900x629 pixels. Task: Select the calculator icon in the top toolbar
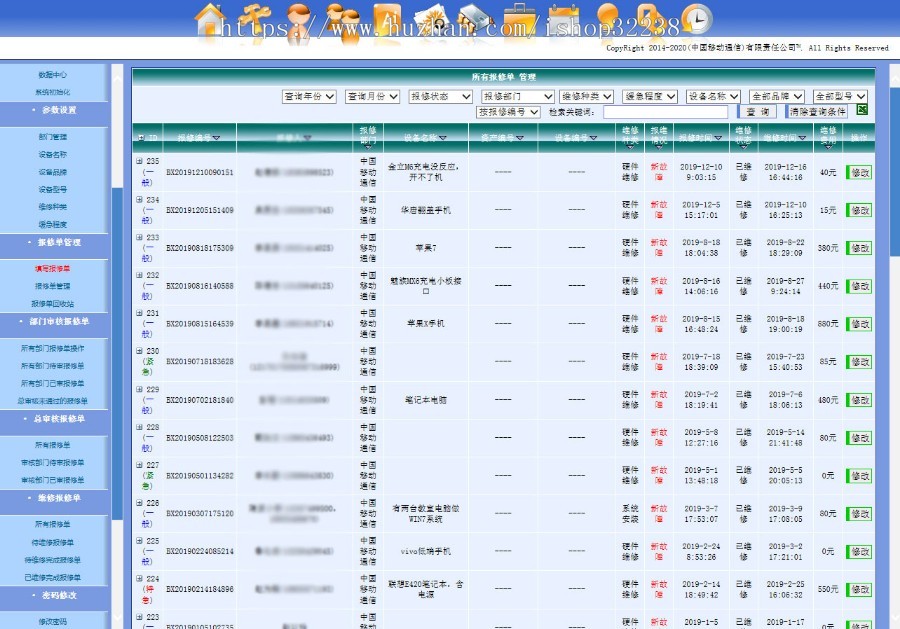point(475,18)
